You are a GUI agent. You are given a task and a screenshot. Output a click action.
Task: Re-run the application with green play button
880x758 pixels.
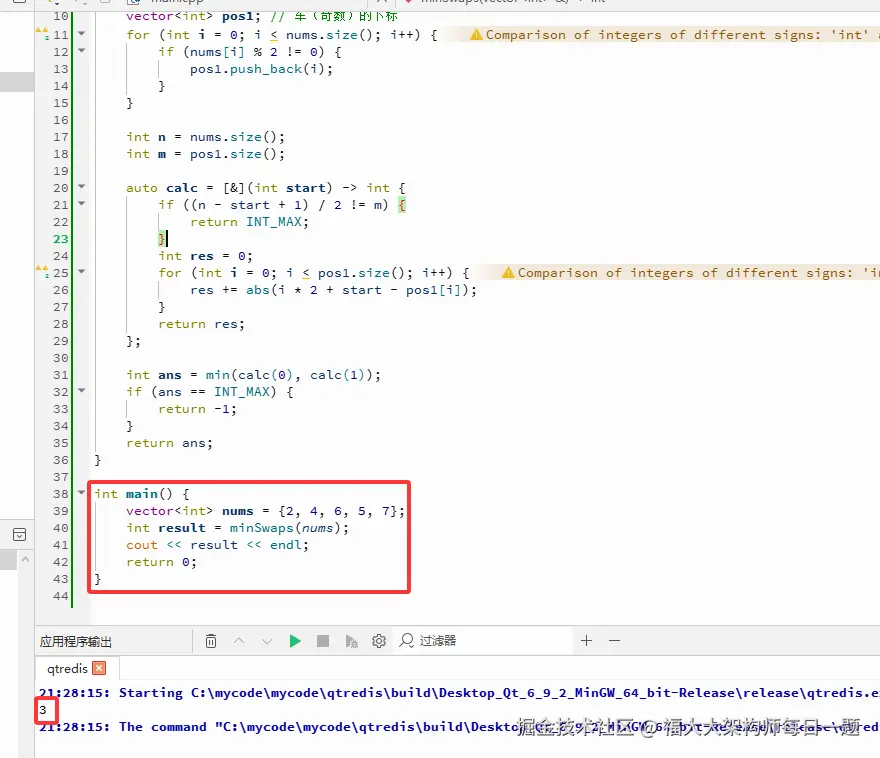(295, 641)
